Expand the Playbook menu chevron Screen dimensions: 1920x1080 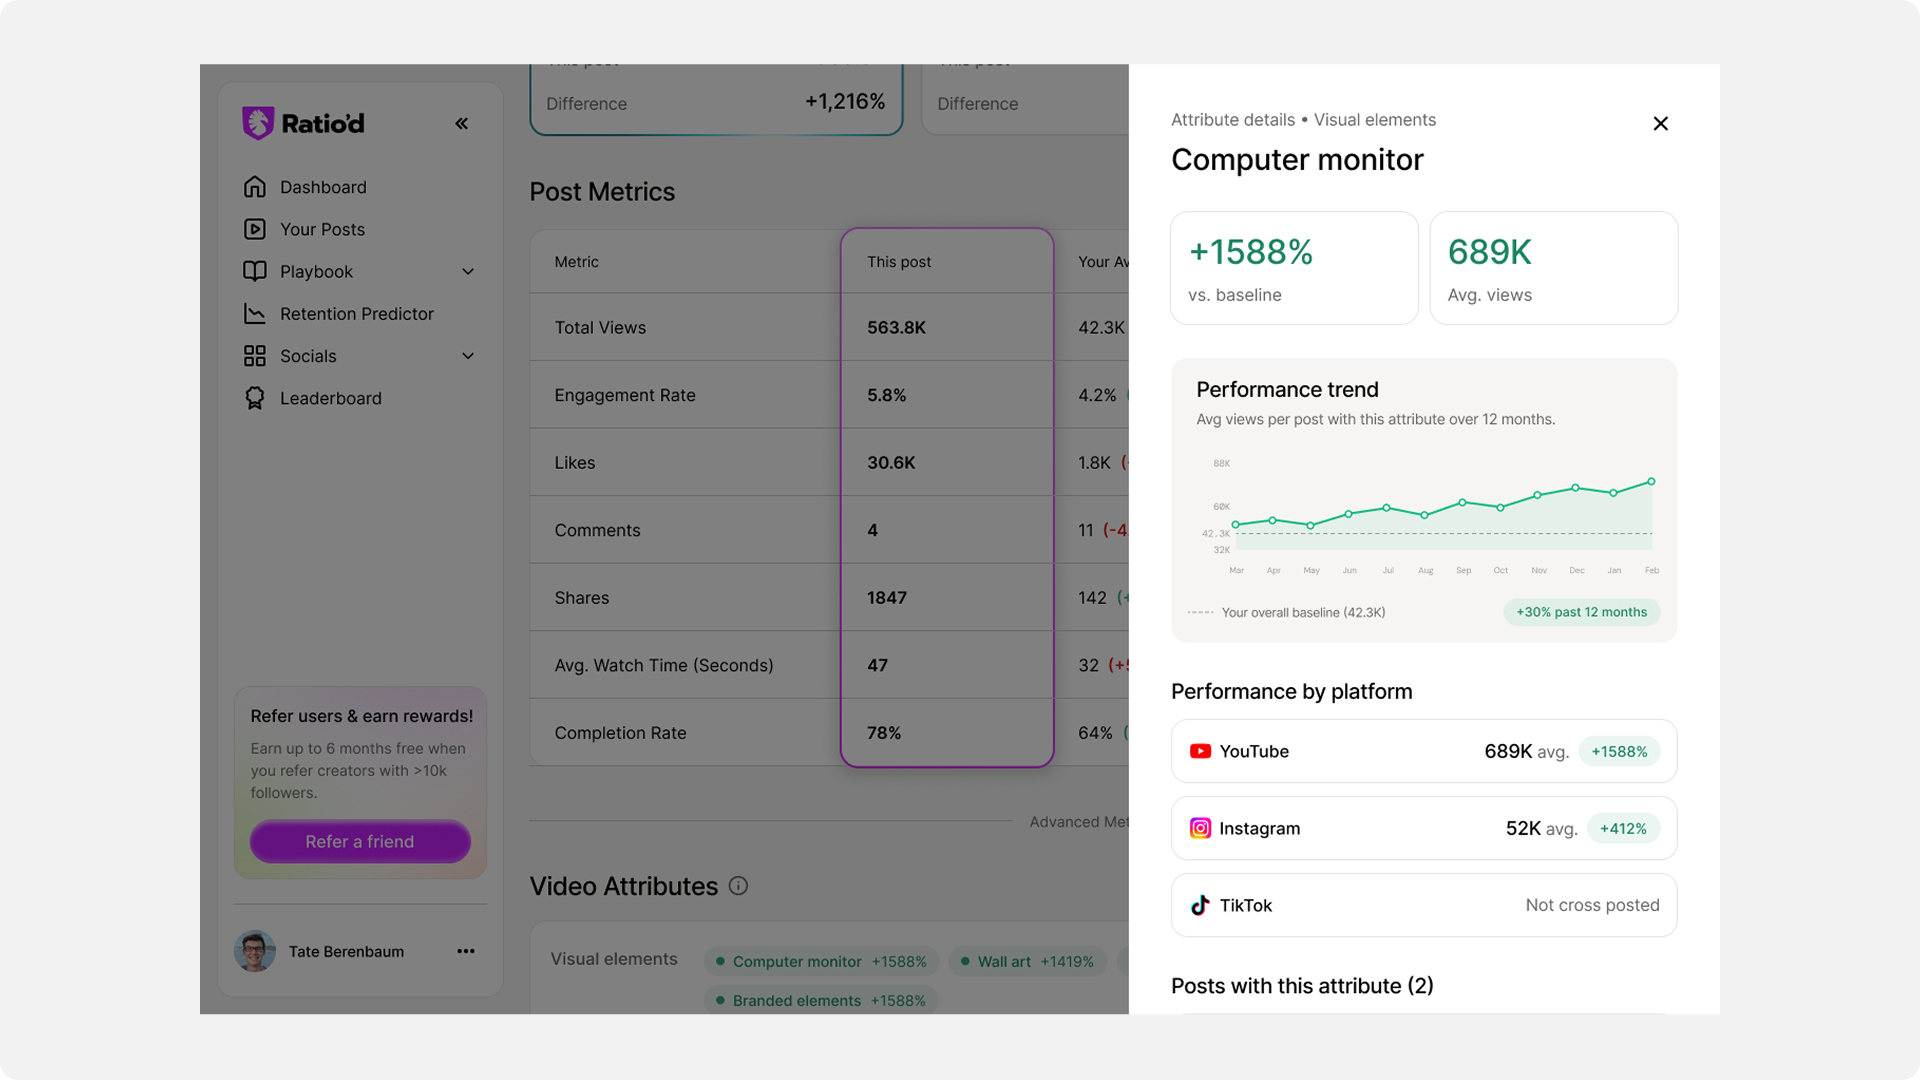pyautogui.click(x=468, y=272)
